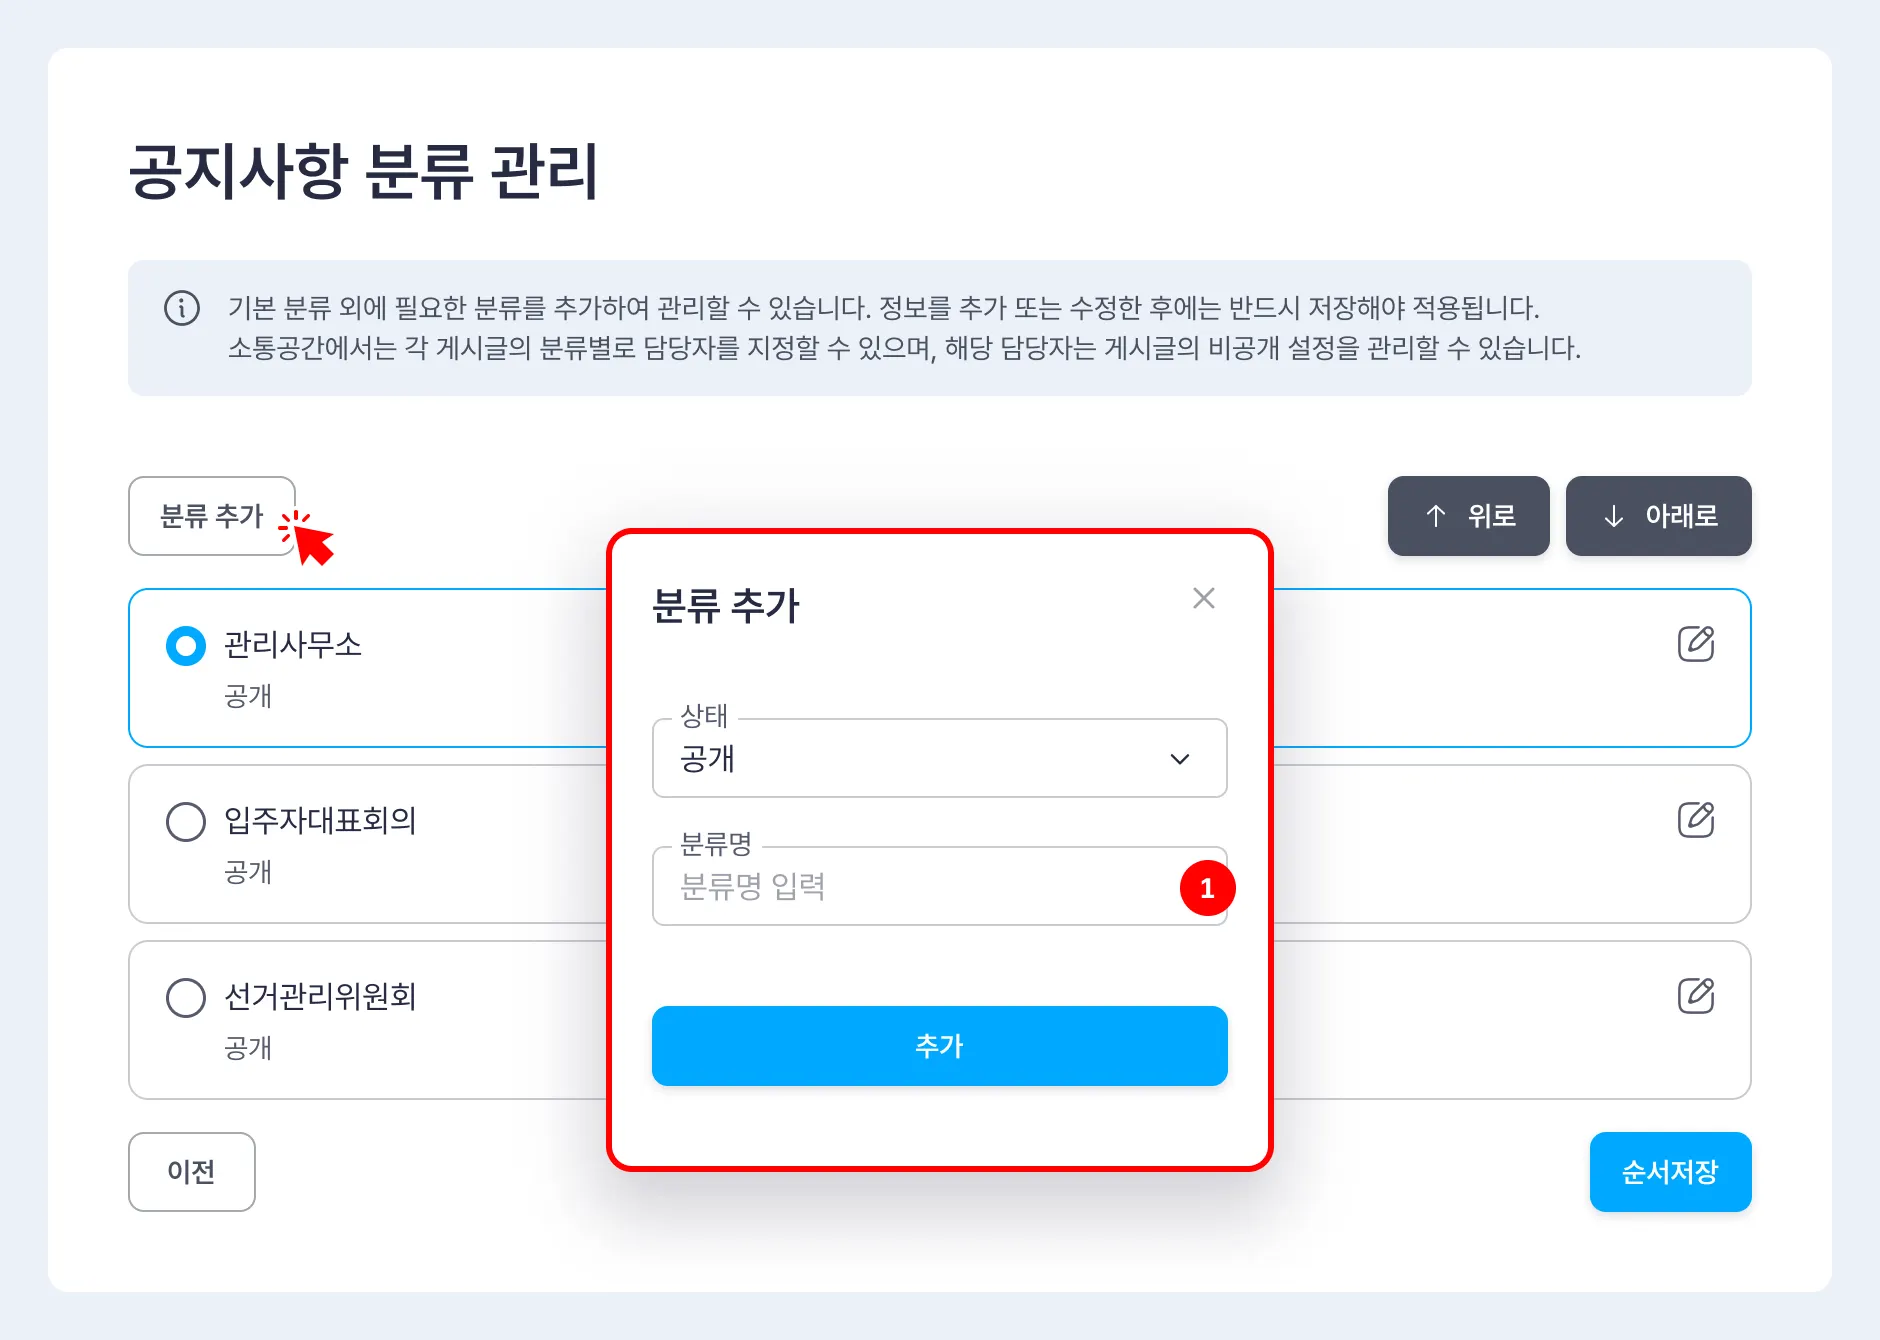Select the 입주자대표회의 radio button
This screenshot has width=1880, height=1340.
(x=186, y=822)
